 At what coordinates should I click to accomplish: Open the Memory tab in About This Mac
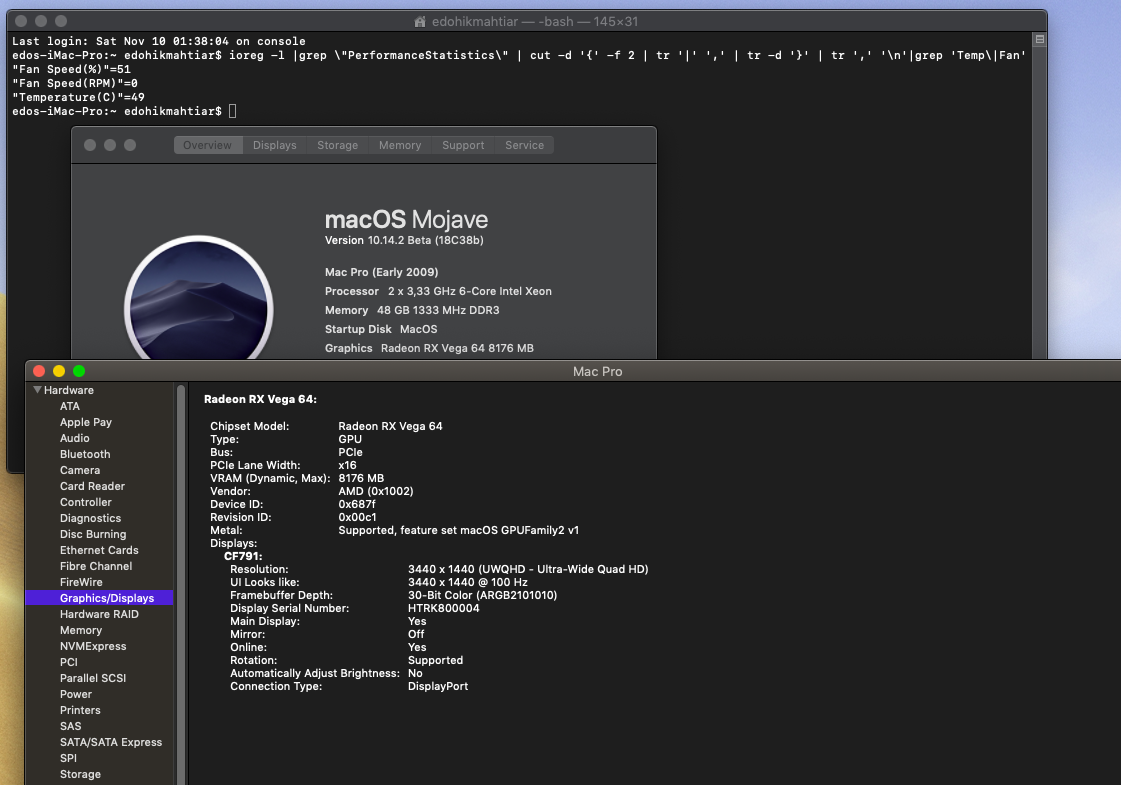[x=400, y=145]
